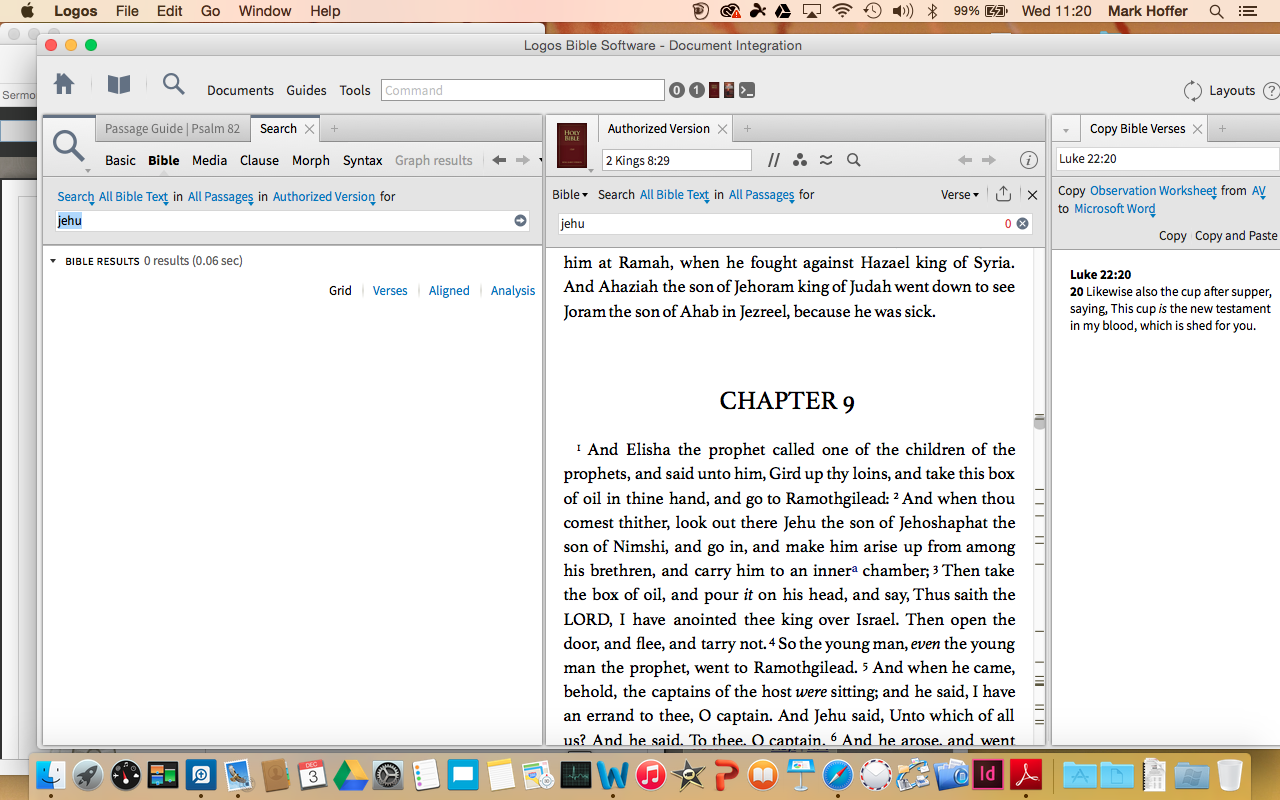
Task: Open the macOS Window menu
Action: click(x=265, y=11)
